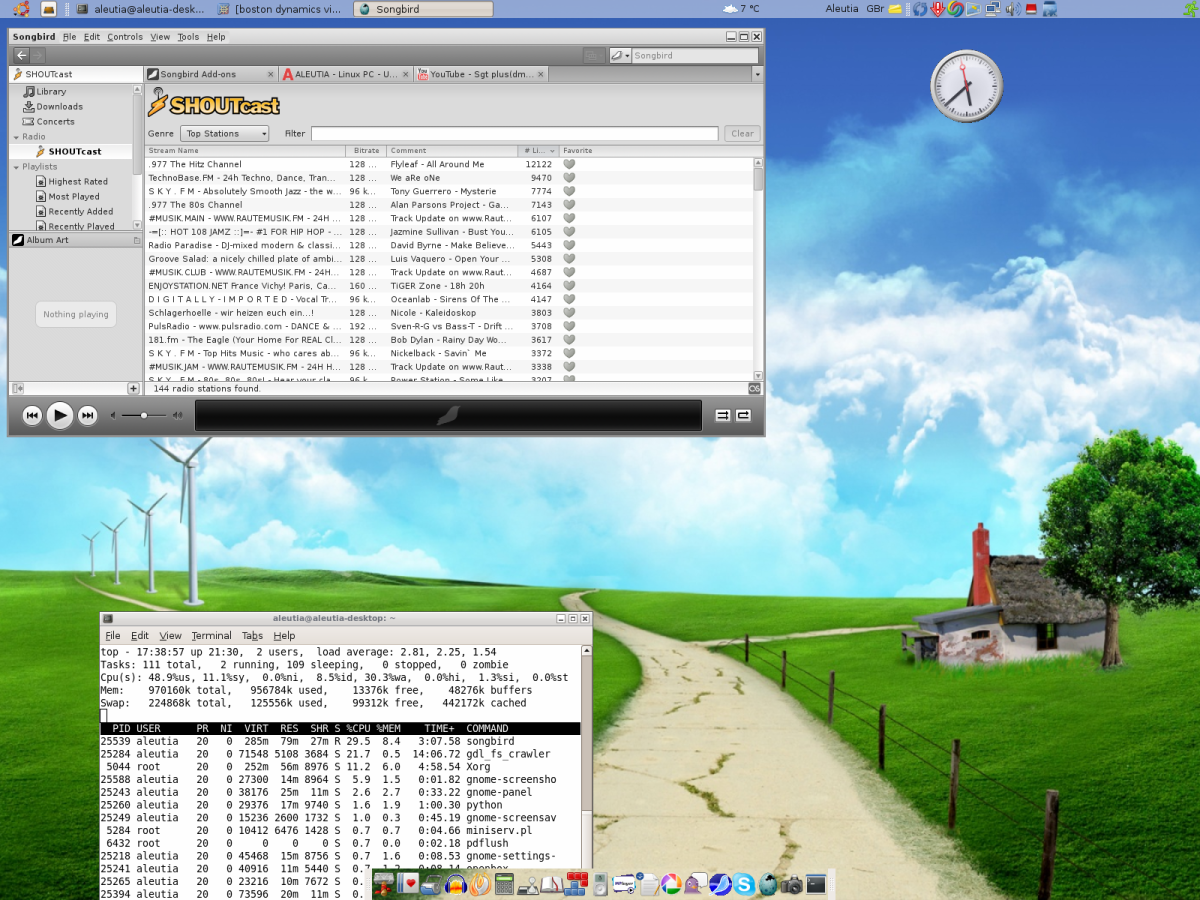The width and height of the screenshot is (1200, 900).
Task: Open the tab list dropdown arrow
Action: [x=757, y=74]
